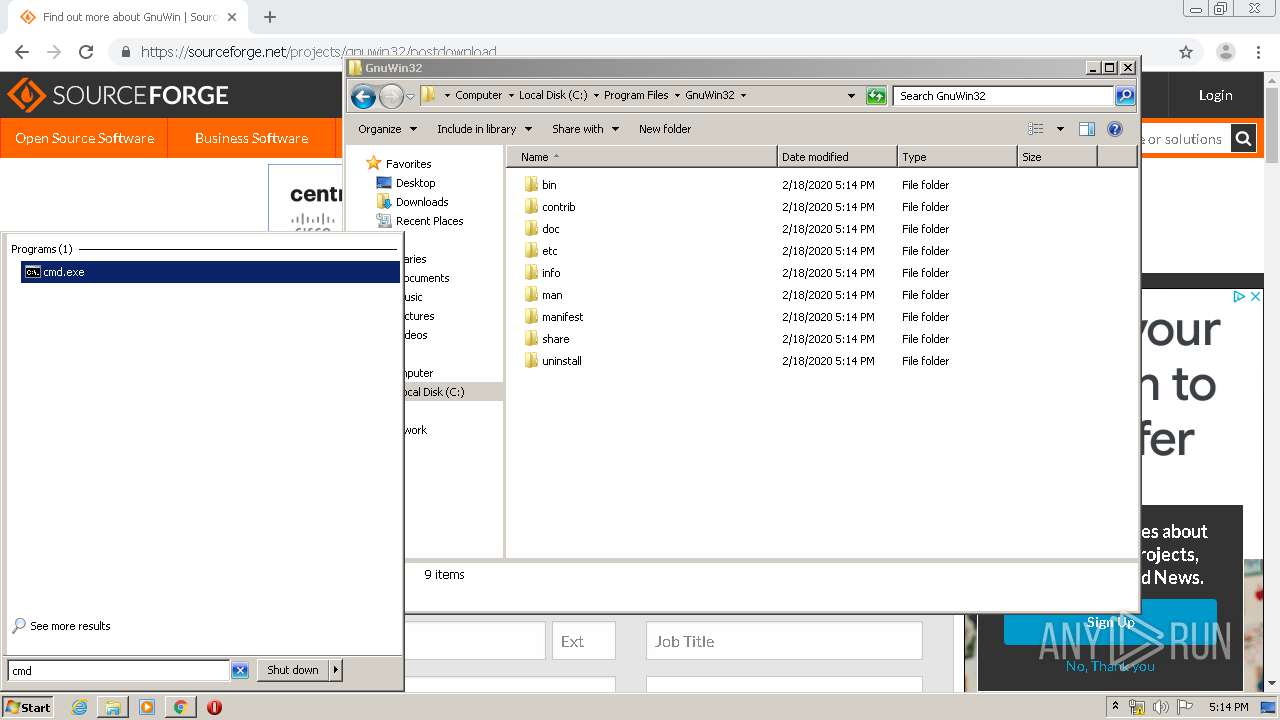This screenshot has height=720, width=1280.
Task: Open Explorer Help question mark
Action: 1115,129
